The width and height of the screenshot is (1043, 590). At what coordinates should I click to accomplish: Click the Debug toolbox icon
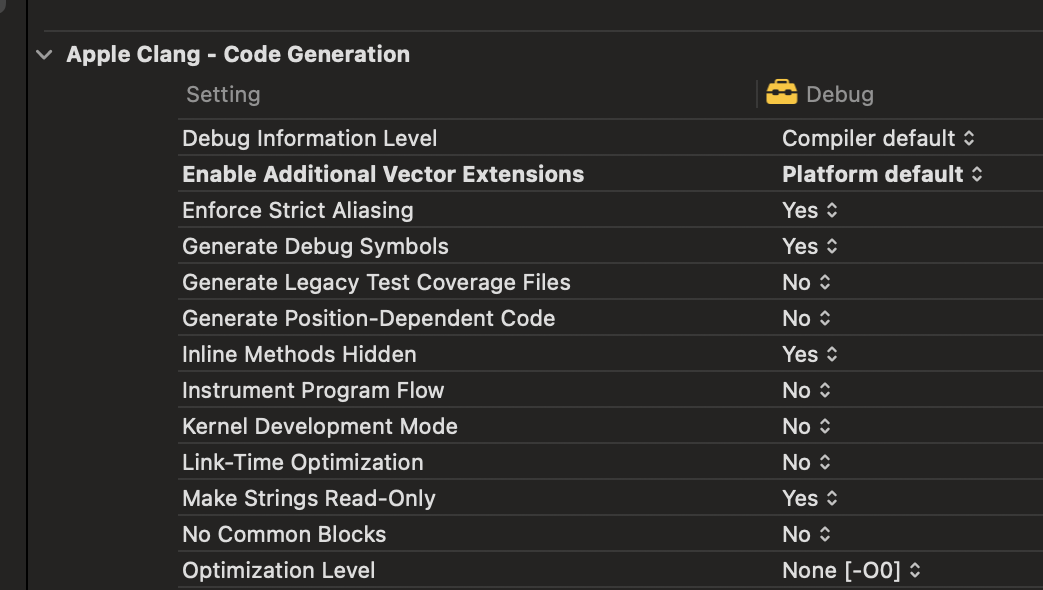pyautogui.click(x=782, y=93)
